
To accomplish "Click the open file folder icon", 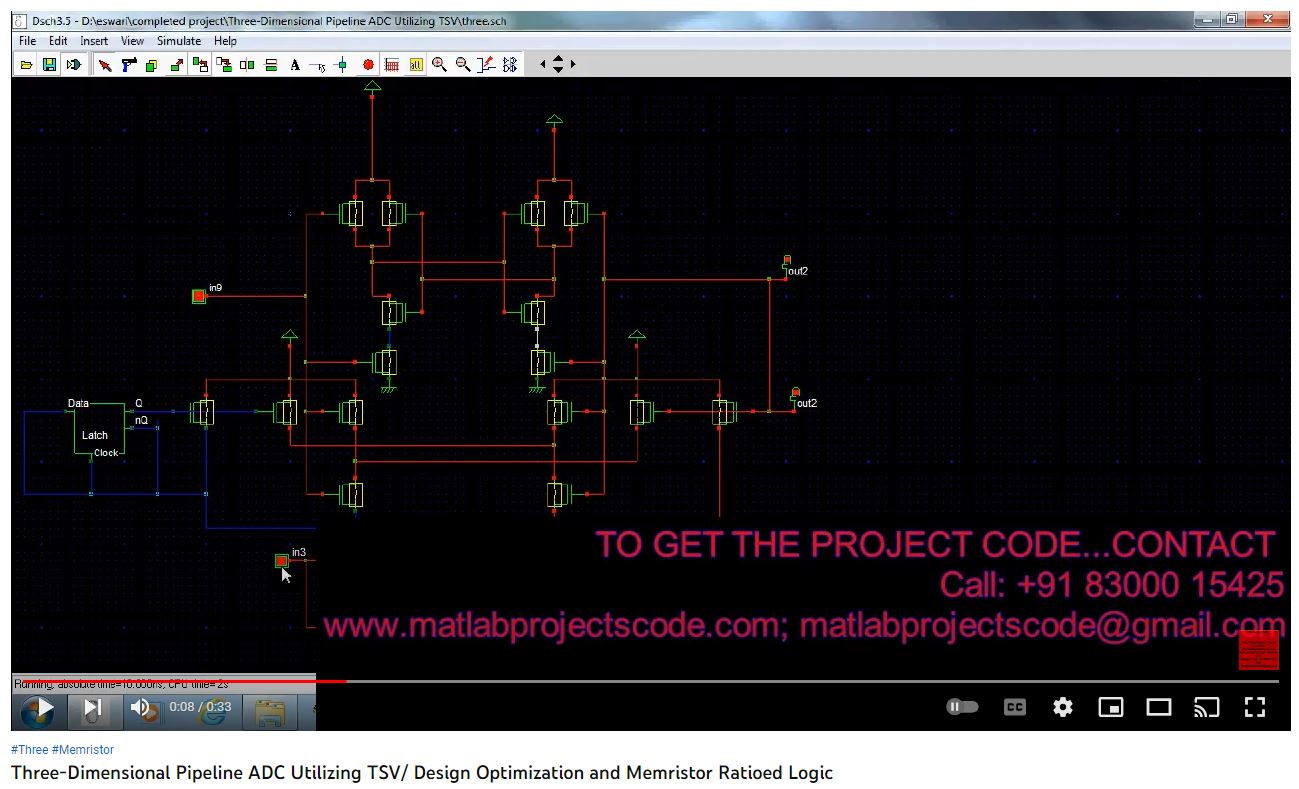I will [27, 65].
